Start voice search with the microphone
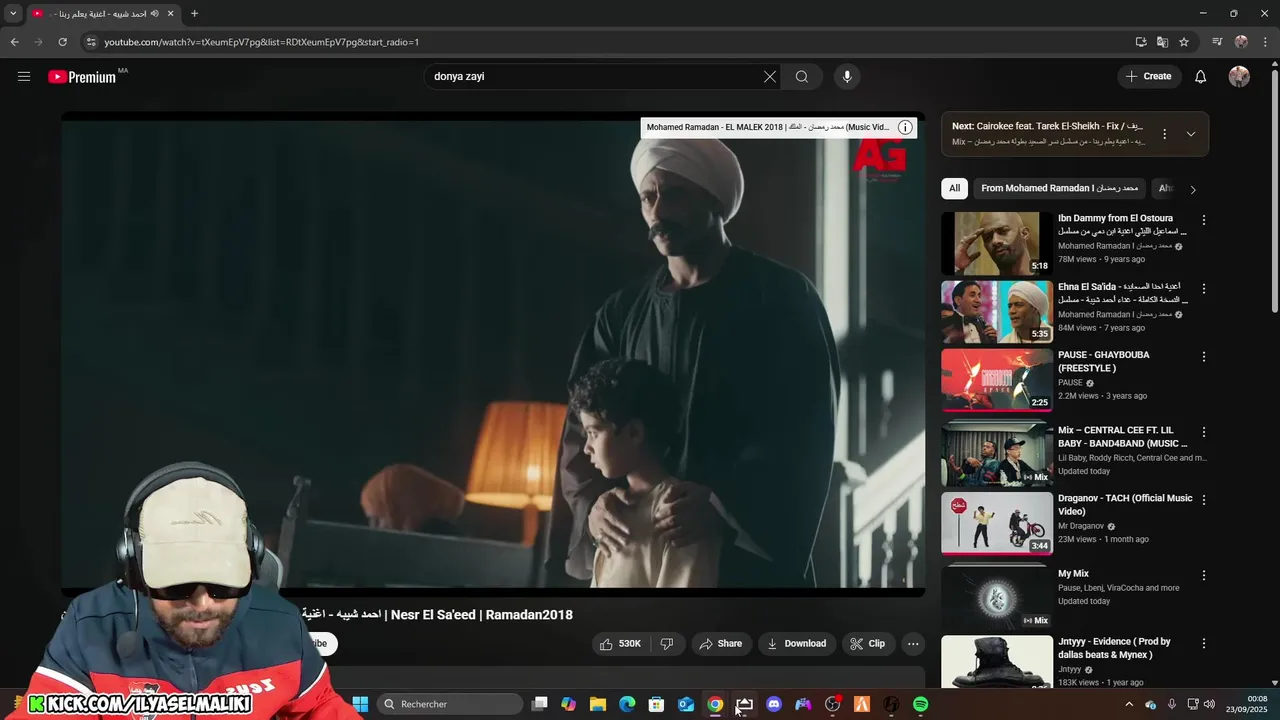 [x=847, y=76]
